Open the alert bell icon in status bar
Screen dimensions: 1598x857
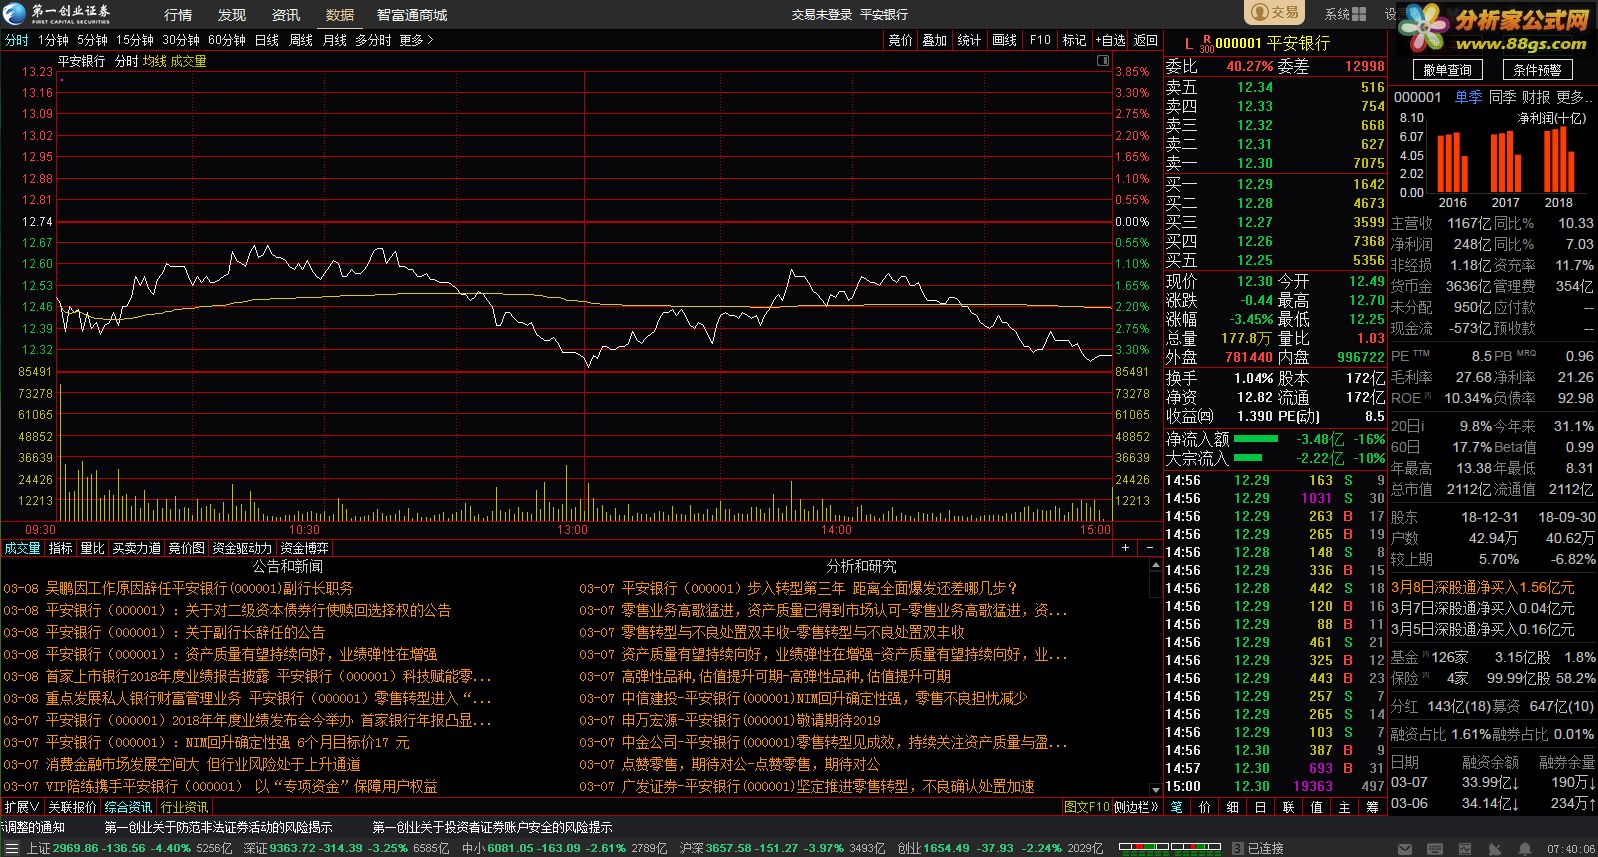(1525, 849)
